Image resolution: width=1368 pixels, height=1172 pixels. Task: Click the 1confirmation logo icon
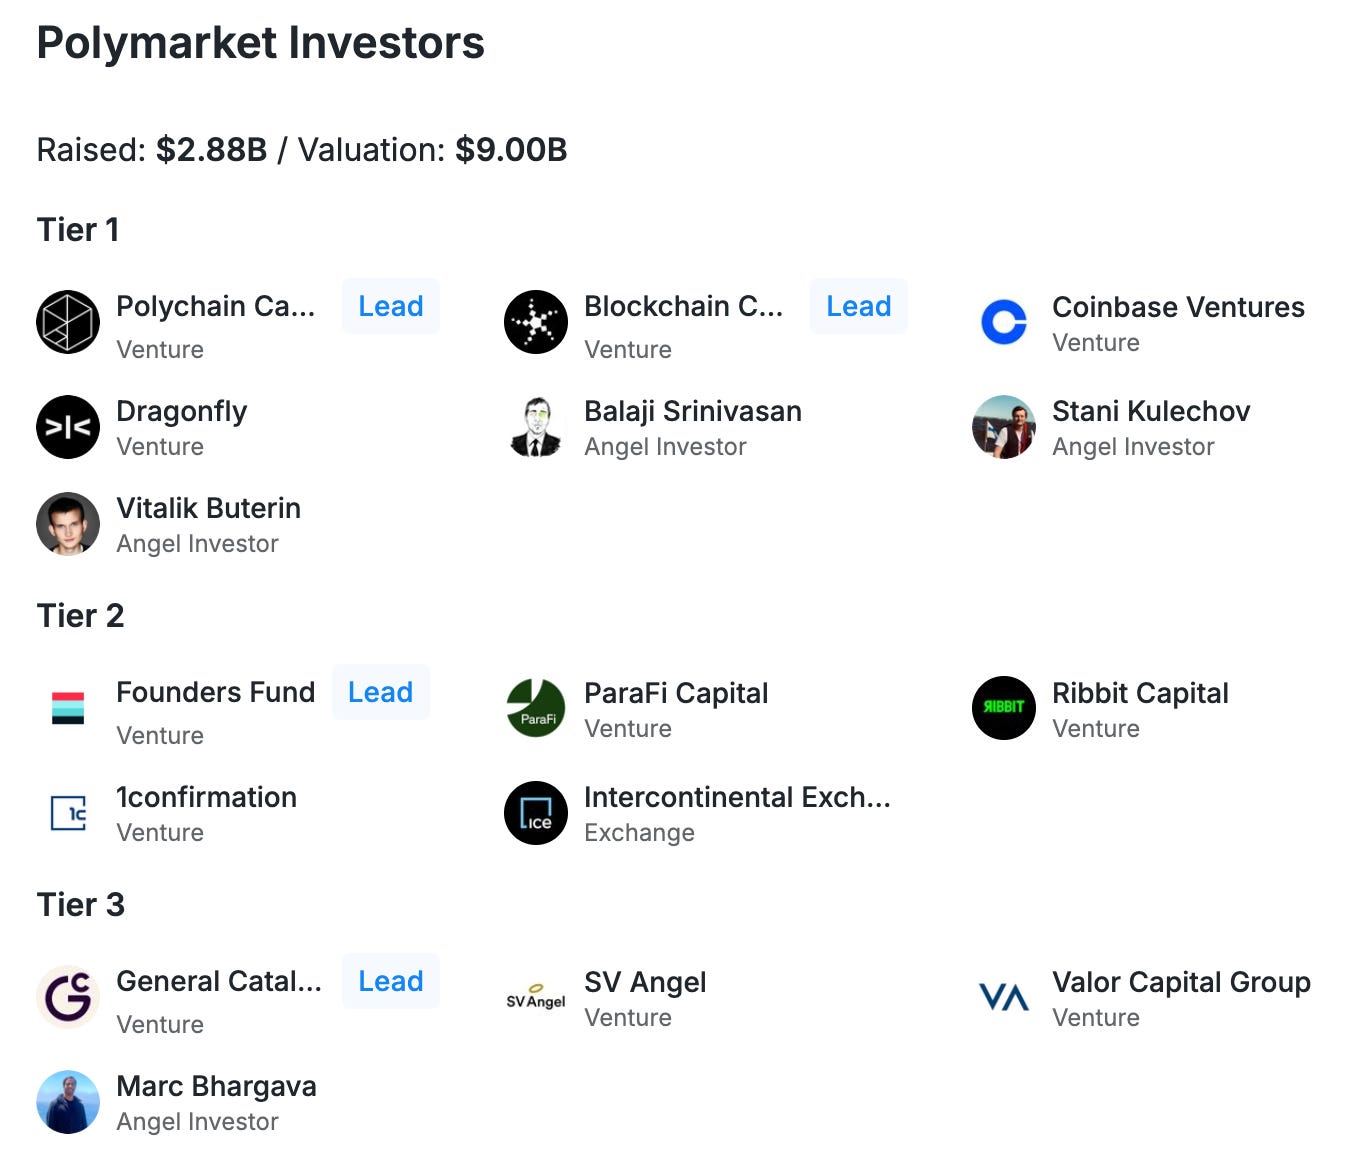point(68,813)
